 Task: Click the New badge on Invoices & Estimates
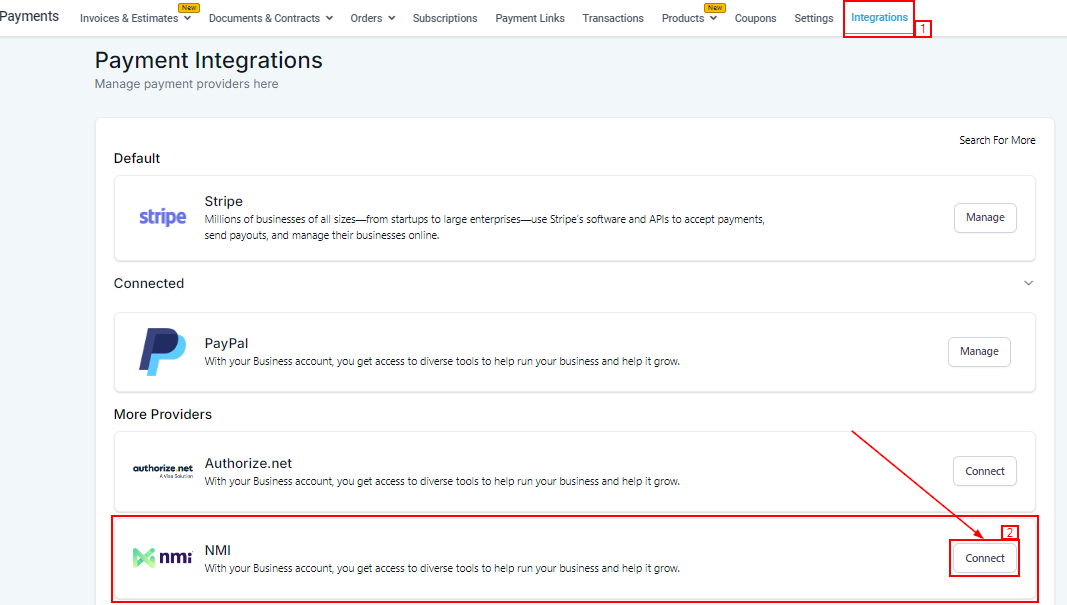click(x=188, y=7)
